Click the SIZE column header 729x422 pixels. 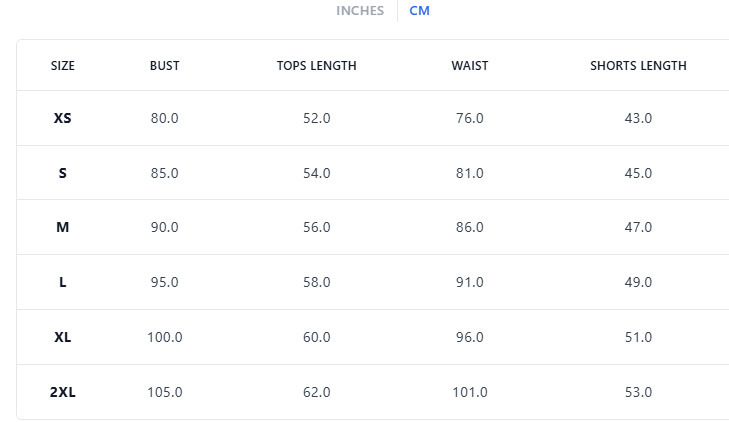tap(63, 66)
